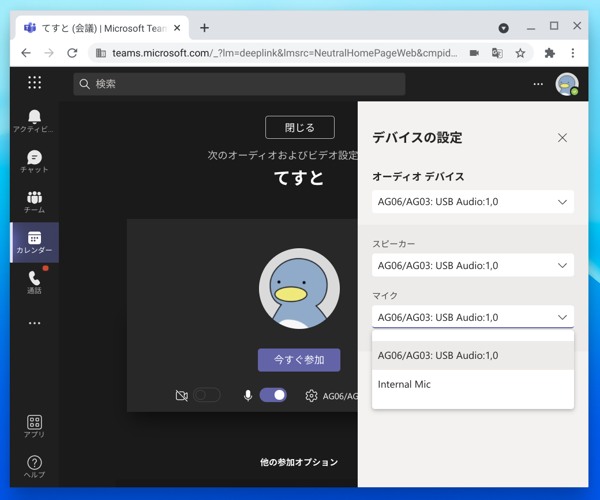Toggle the camera switch
Screen dimensions: 600x500
pos(207,395)
